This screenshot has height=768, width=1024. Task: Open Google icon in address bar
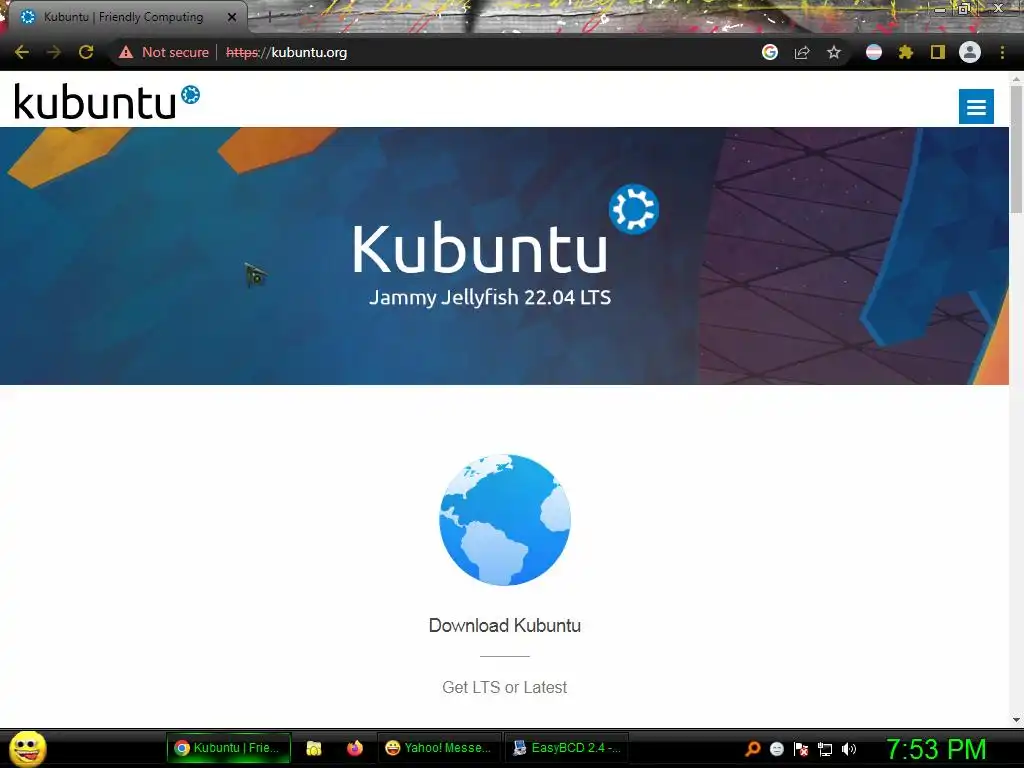(770, 52)
